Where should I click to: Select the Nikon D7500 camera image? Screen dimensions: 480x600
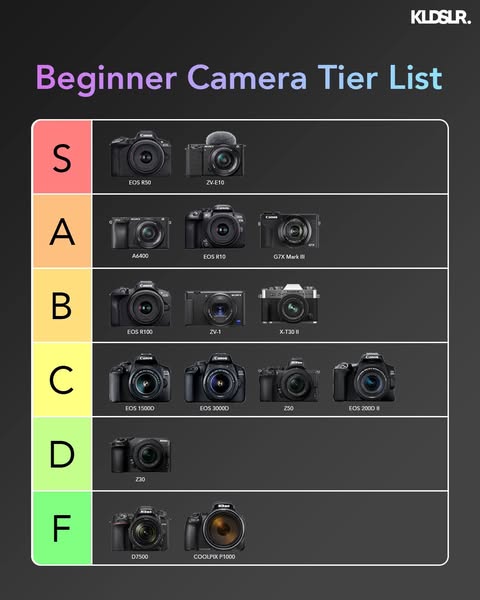140,528
